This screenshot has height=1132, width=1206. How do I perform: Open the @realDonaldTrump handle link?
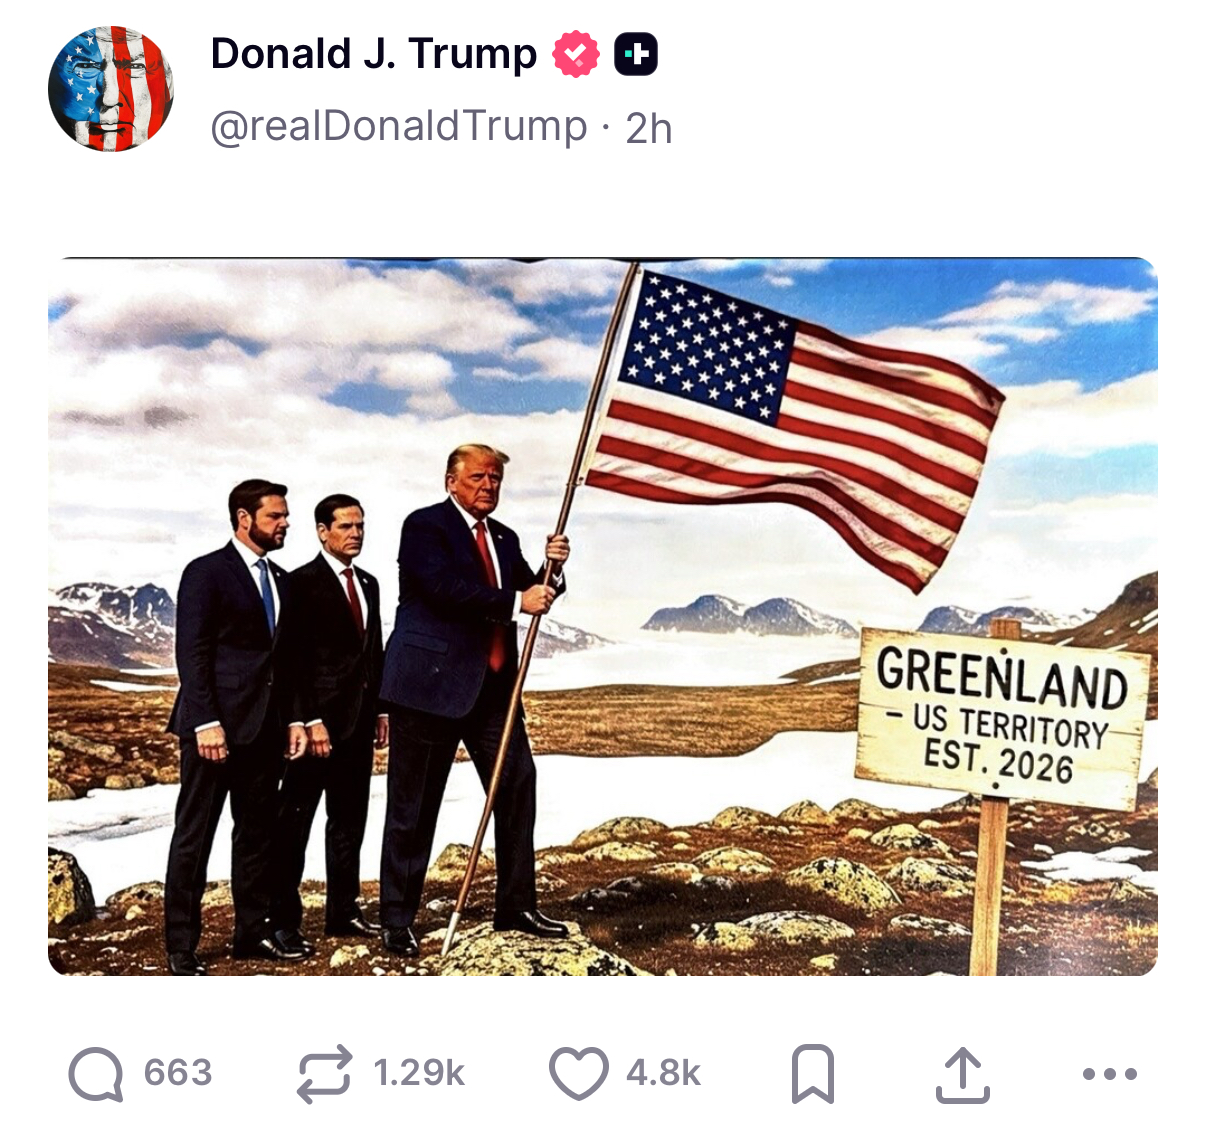point(399,127)
